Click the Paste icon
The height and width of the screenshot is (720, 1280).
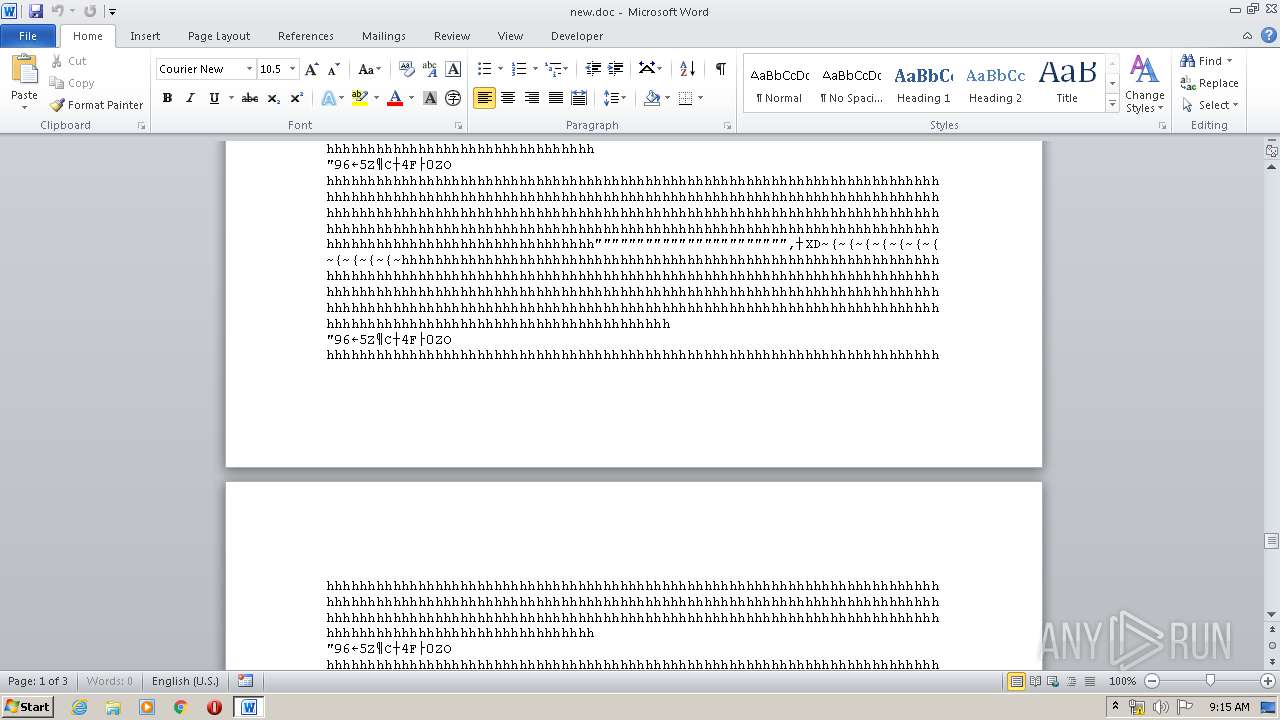(x=24, y=69)
